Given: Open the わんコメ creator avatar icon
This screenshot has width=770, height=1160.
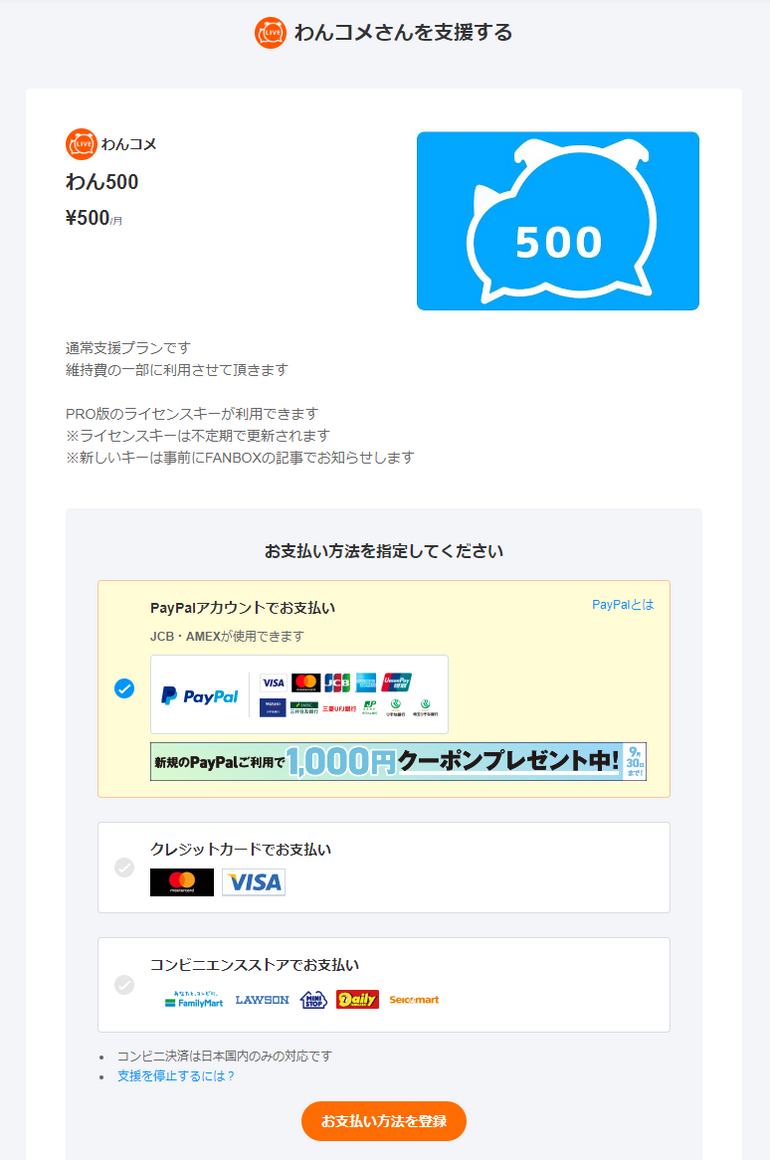Looking at the screenshot, I should pos(81,144).
